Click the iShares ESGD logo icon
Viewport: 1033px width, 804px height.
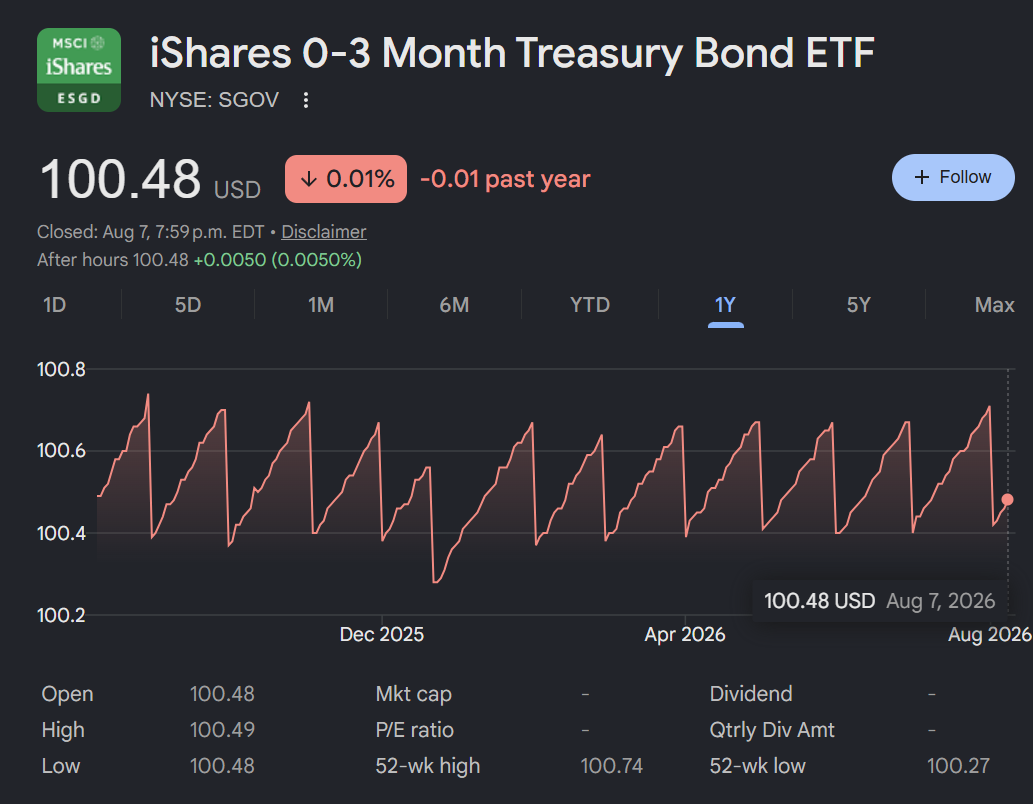[79, 70]
